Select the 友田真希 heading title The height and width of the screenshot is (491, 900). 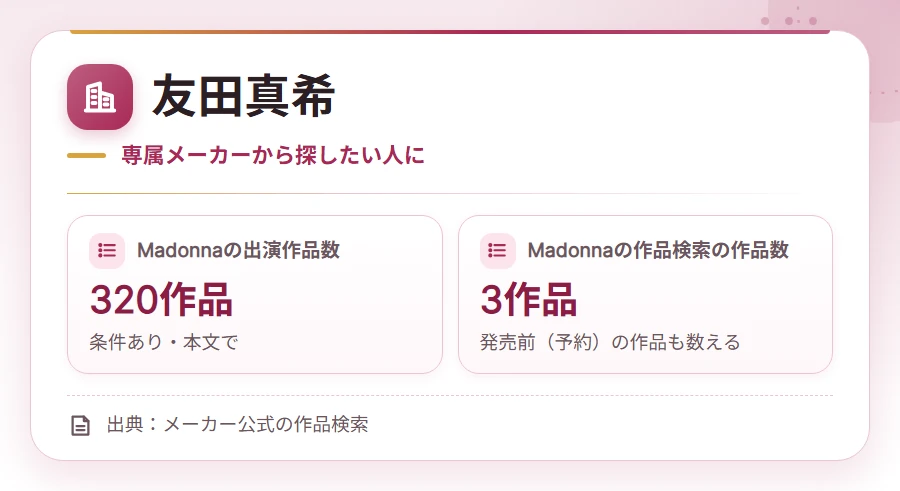pos(243,96)
